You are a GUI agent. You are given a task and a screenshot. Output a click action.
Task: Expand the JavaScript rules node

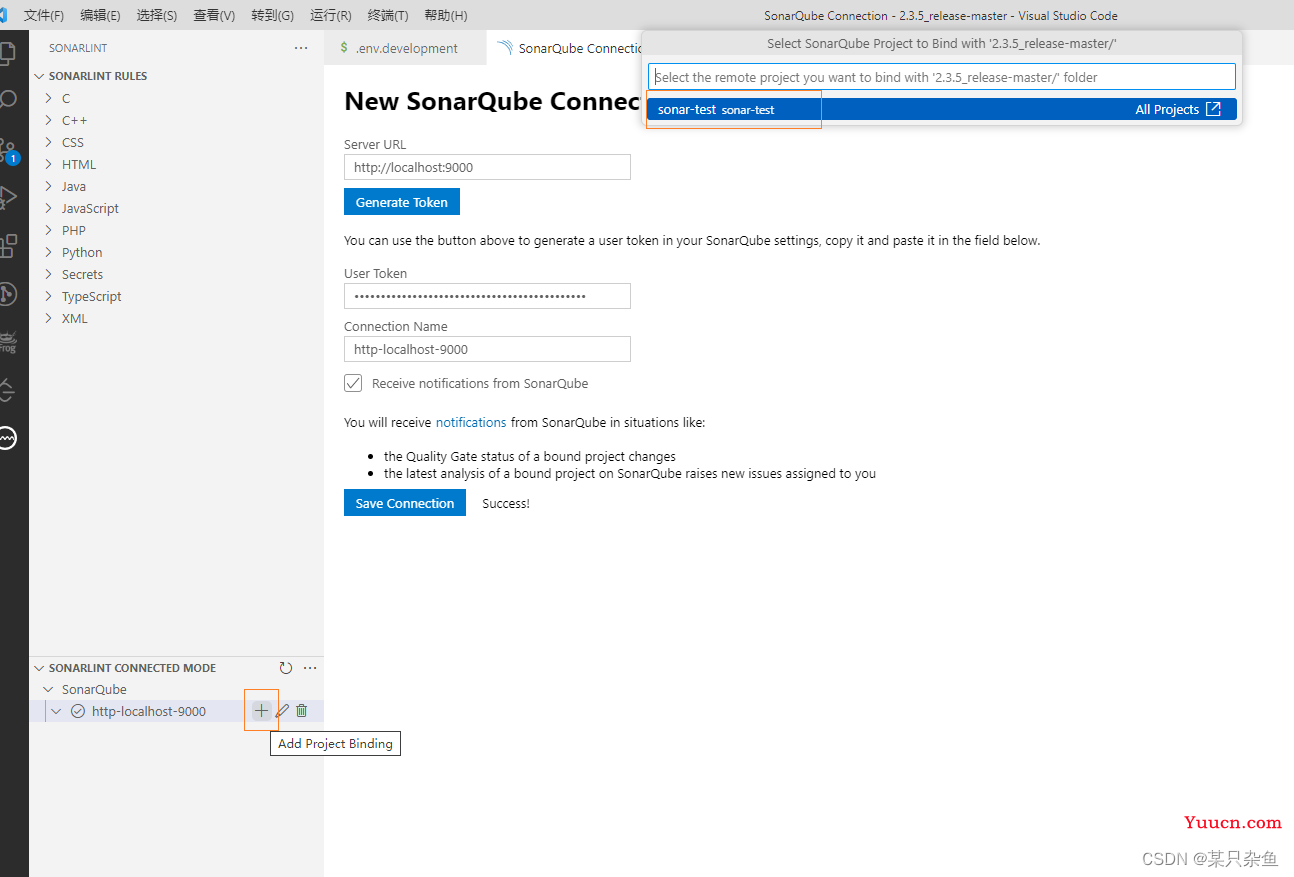48,208
